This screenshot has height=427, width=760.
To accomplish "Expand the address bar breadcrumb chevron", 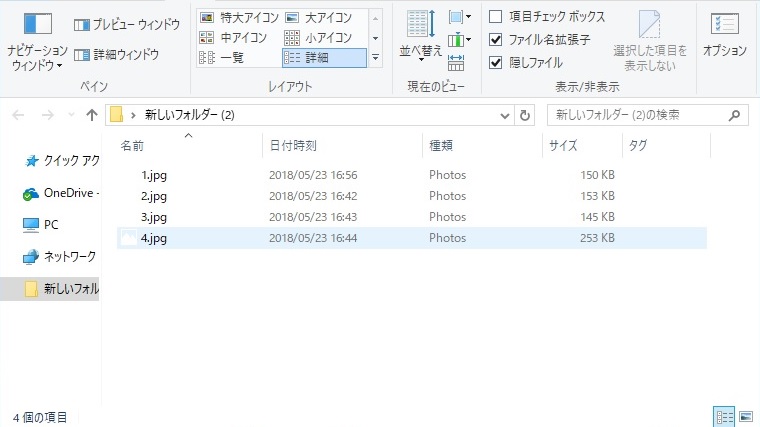I will pos(133,115).
